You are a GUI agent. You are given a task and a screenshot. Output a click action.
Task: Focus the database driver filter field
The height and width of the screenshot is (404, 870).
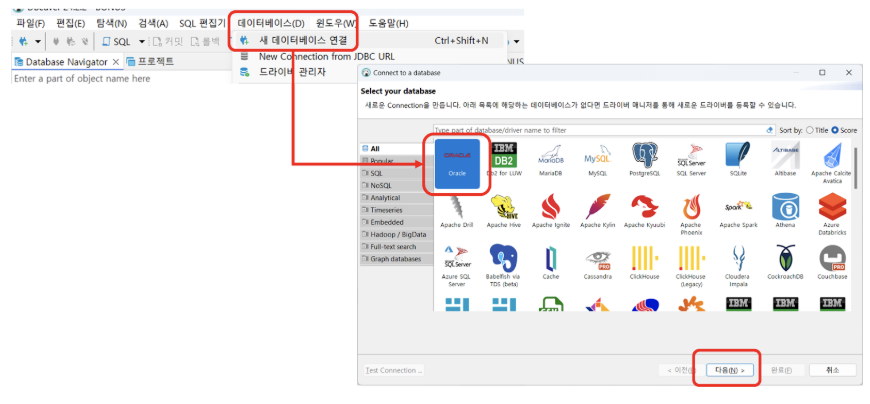coord(600,130)
